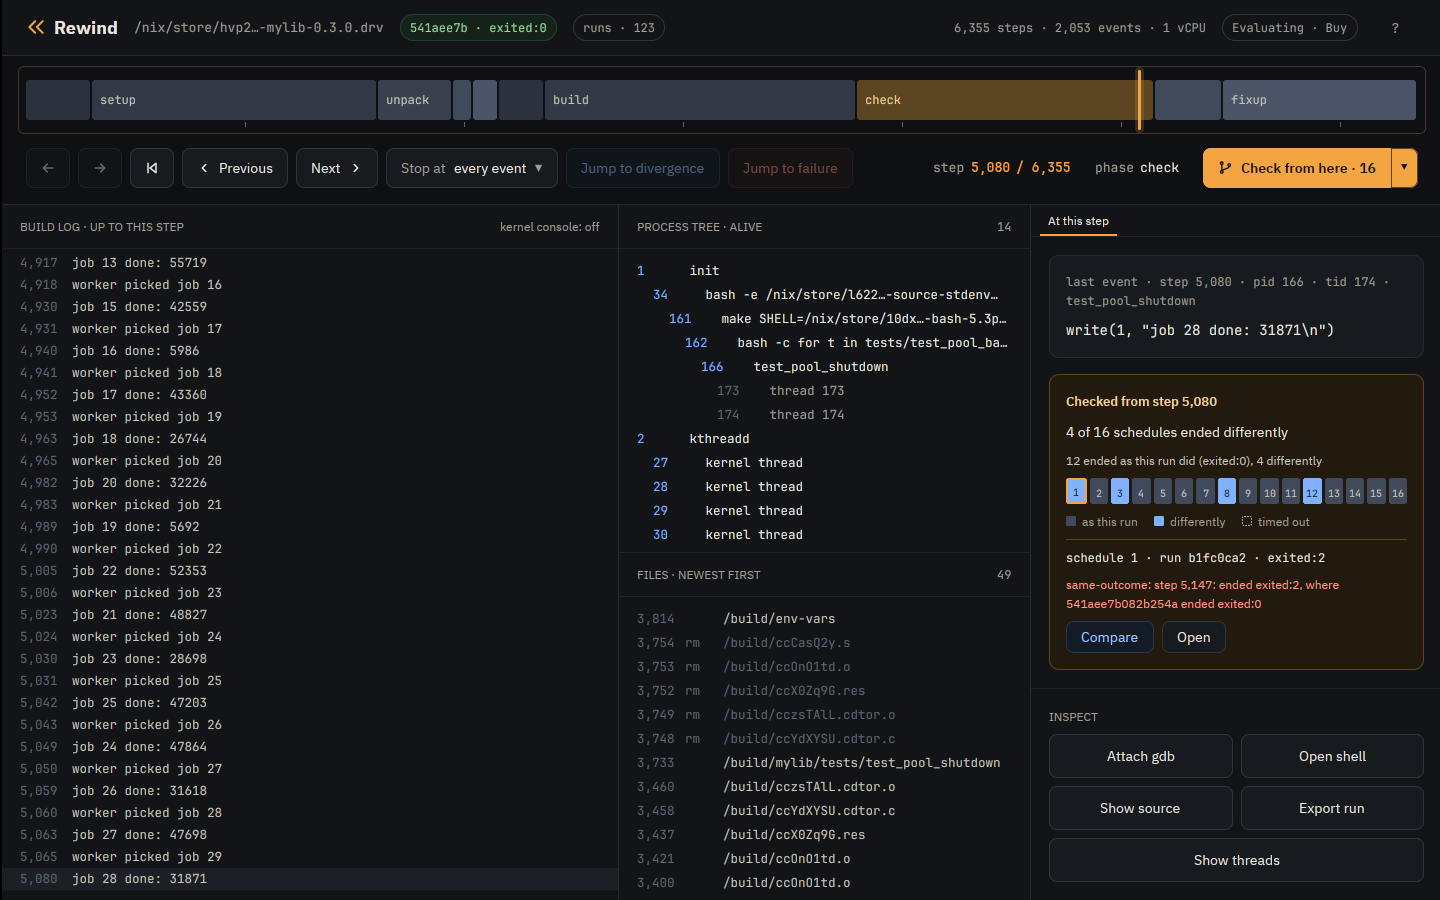The image size is (1440, 900).
Task: Open the help question mark icon
Action: tap(1395, 28)
